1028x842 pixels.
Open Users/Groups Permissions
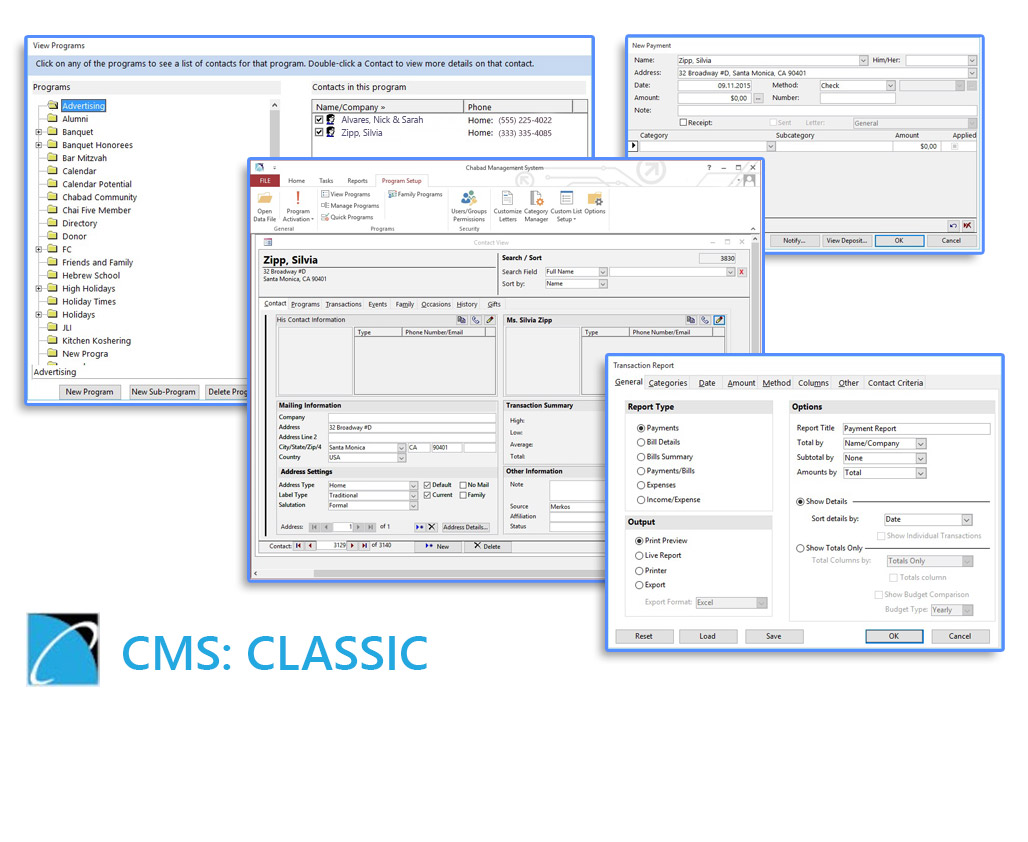pyautogui.click(x=468, y=199)
